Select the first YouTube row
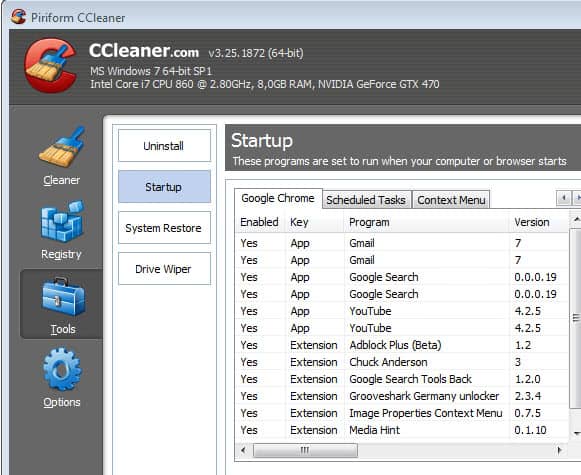Screen dimensions: 581x475 click(401, 311)
